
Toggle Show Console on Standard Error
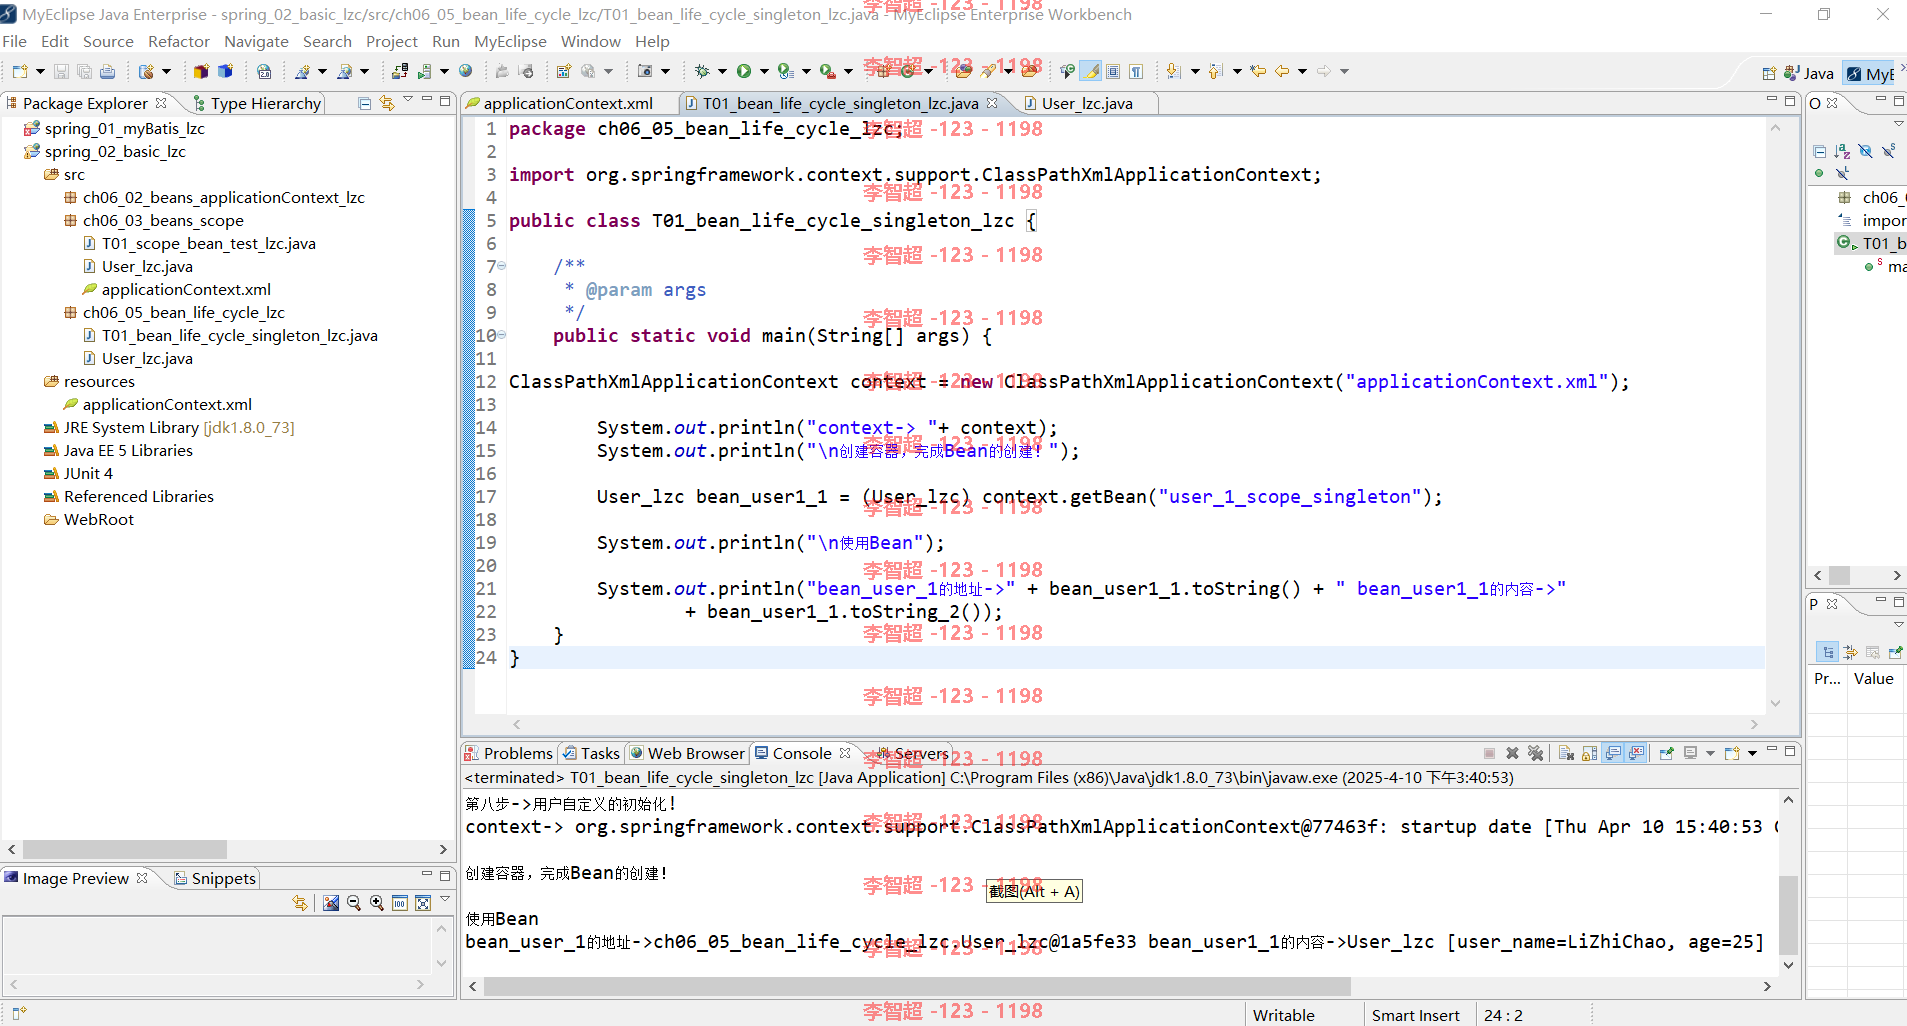1636,753
